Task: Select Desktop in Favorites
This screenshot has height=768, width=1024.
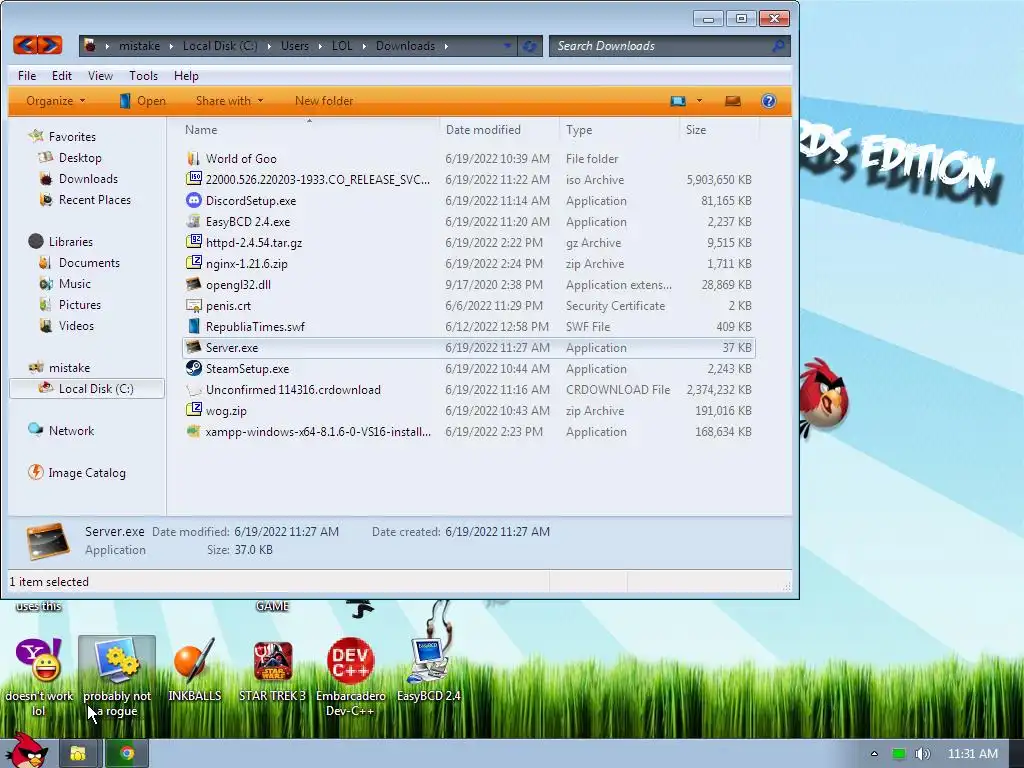Action: [80, 157]
